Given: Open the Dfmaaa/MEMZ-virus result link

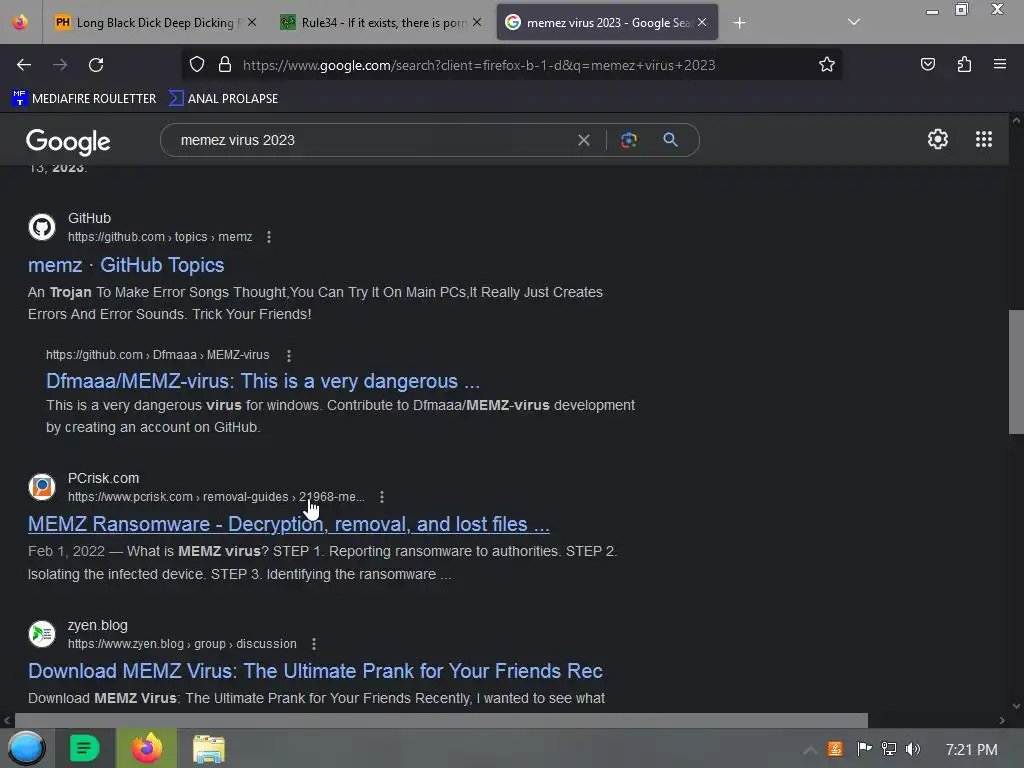Looking at the screenshot, I should tap(263, 381).
